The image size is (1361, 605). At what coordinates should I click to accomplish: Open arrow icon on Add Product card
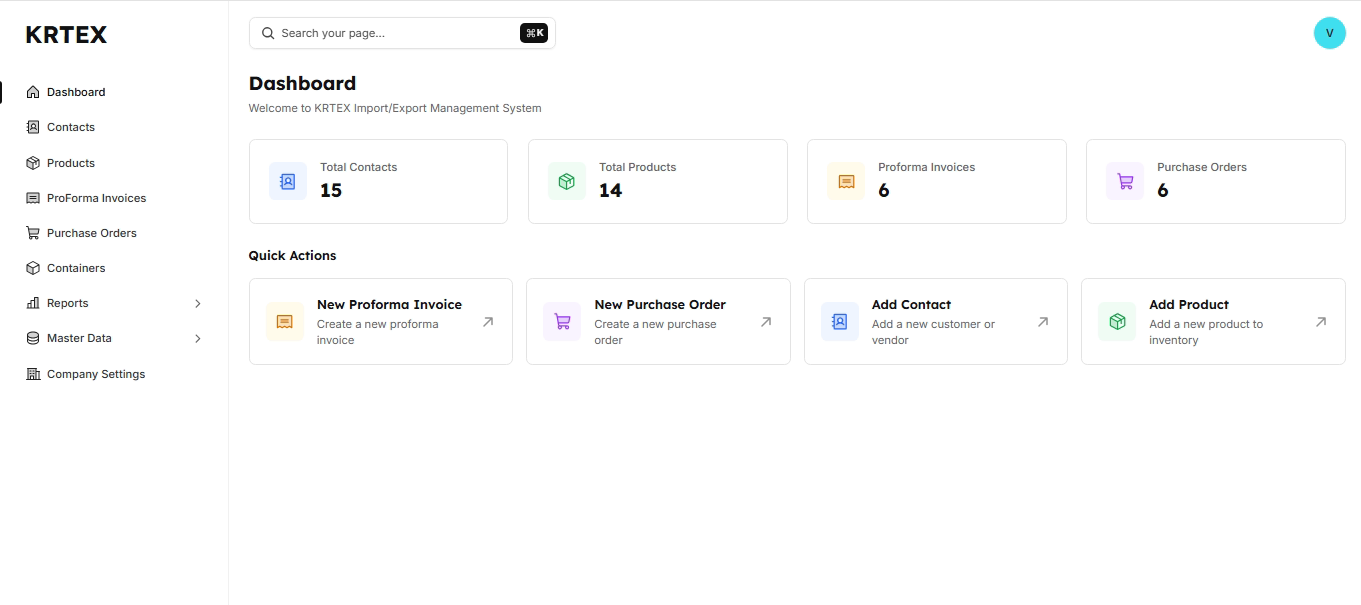click(1320, 322)
